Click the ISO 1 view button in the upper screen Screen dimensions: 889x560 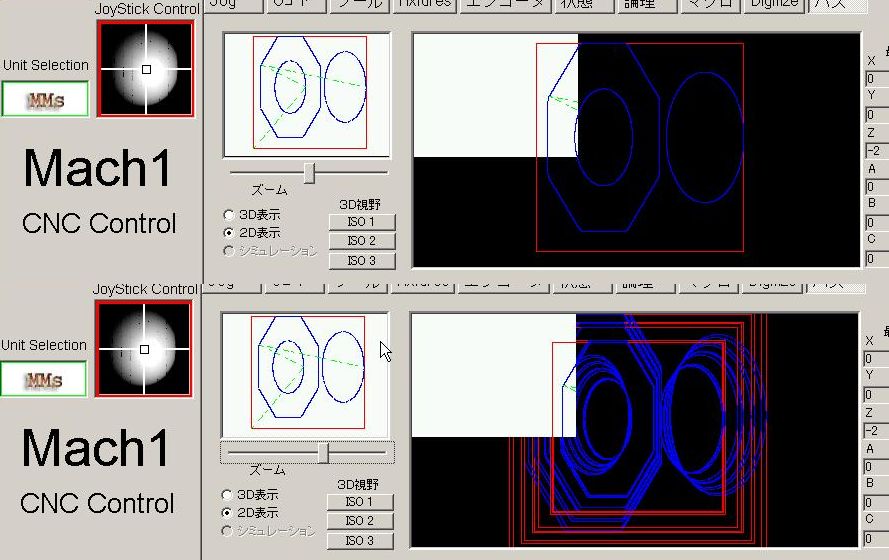362,222
